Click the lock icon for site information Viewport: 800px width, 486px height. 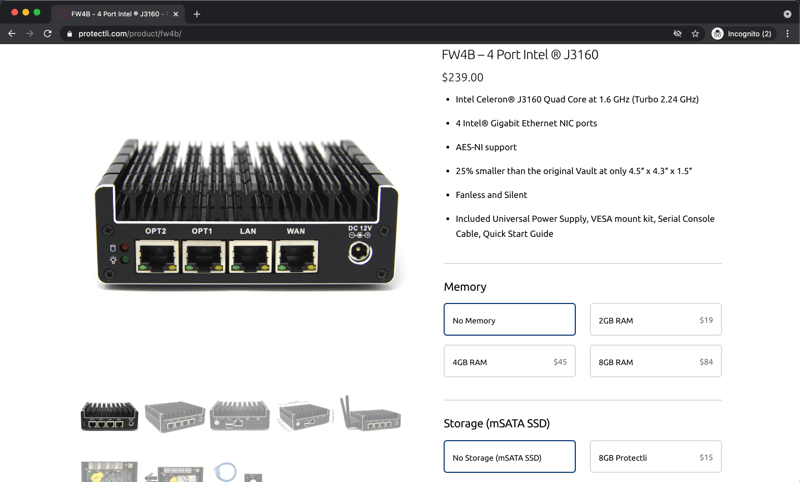click(69, 33)
